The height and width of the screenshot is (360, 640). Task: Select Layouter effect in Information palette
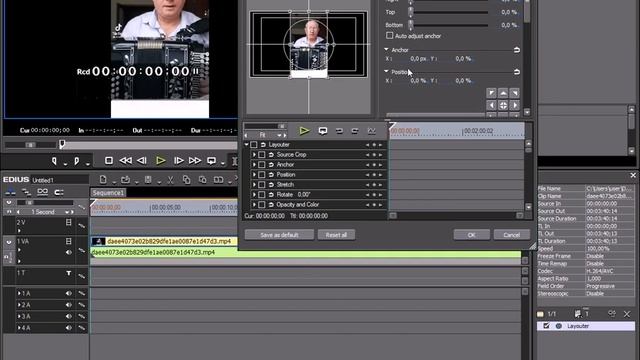pyautogui.click(x=586, y=326)
